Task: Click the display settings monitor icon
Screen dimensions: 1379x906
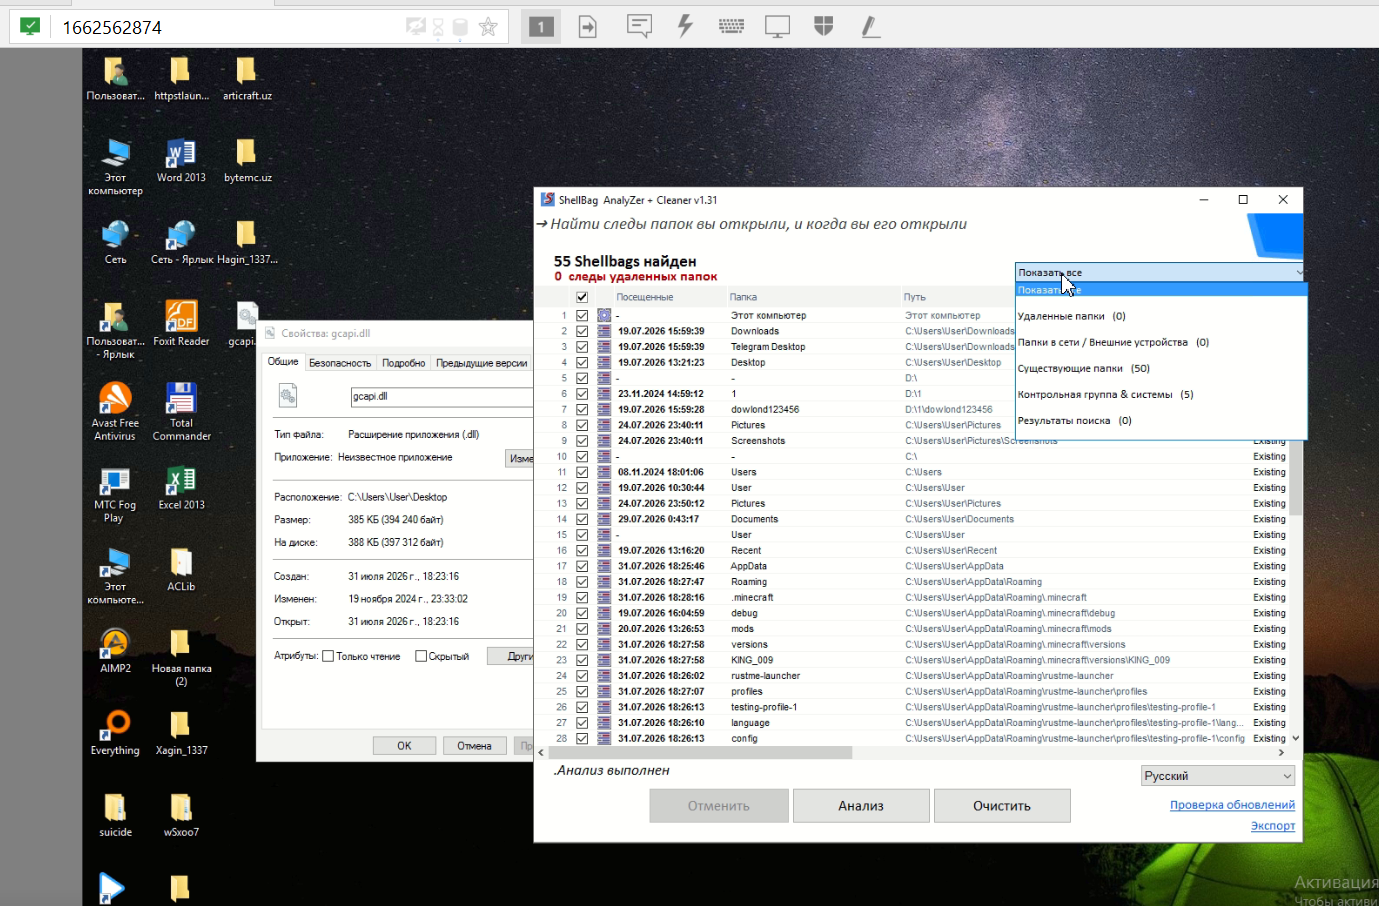Action: coord(777,27)
